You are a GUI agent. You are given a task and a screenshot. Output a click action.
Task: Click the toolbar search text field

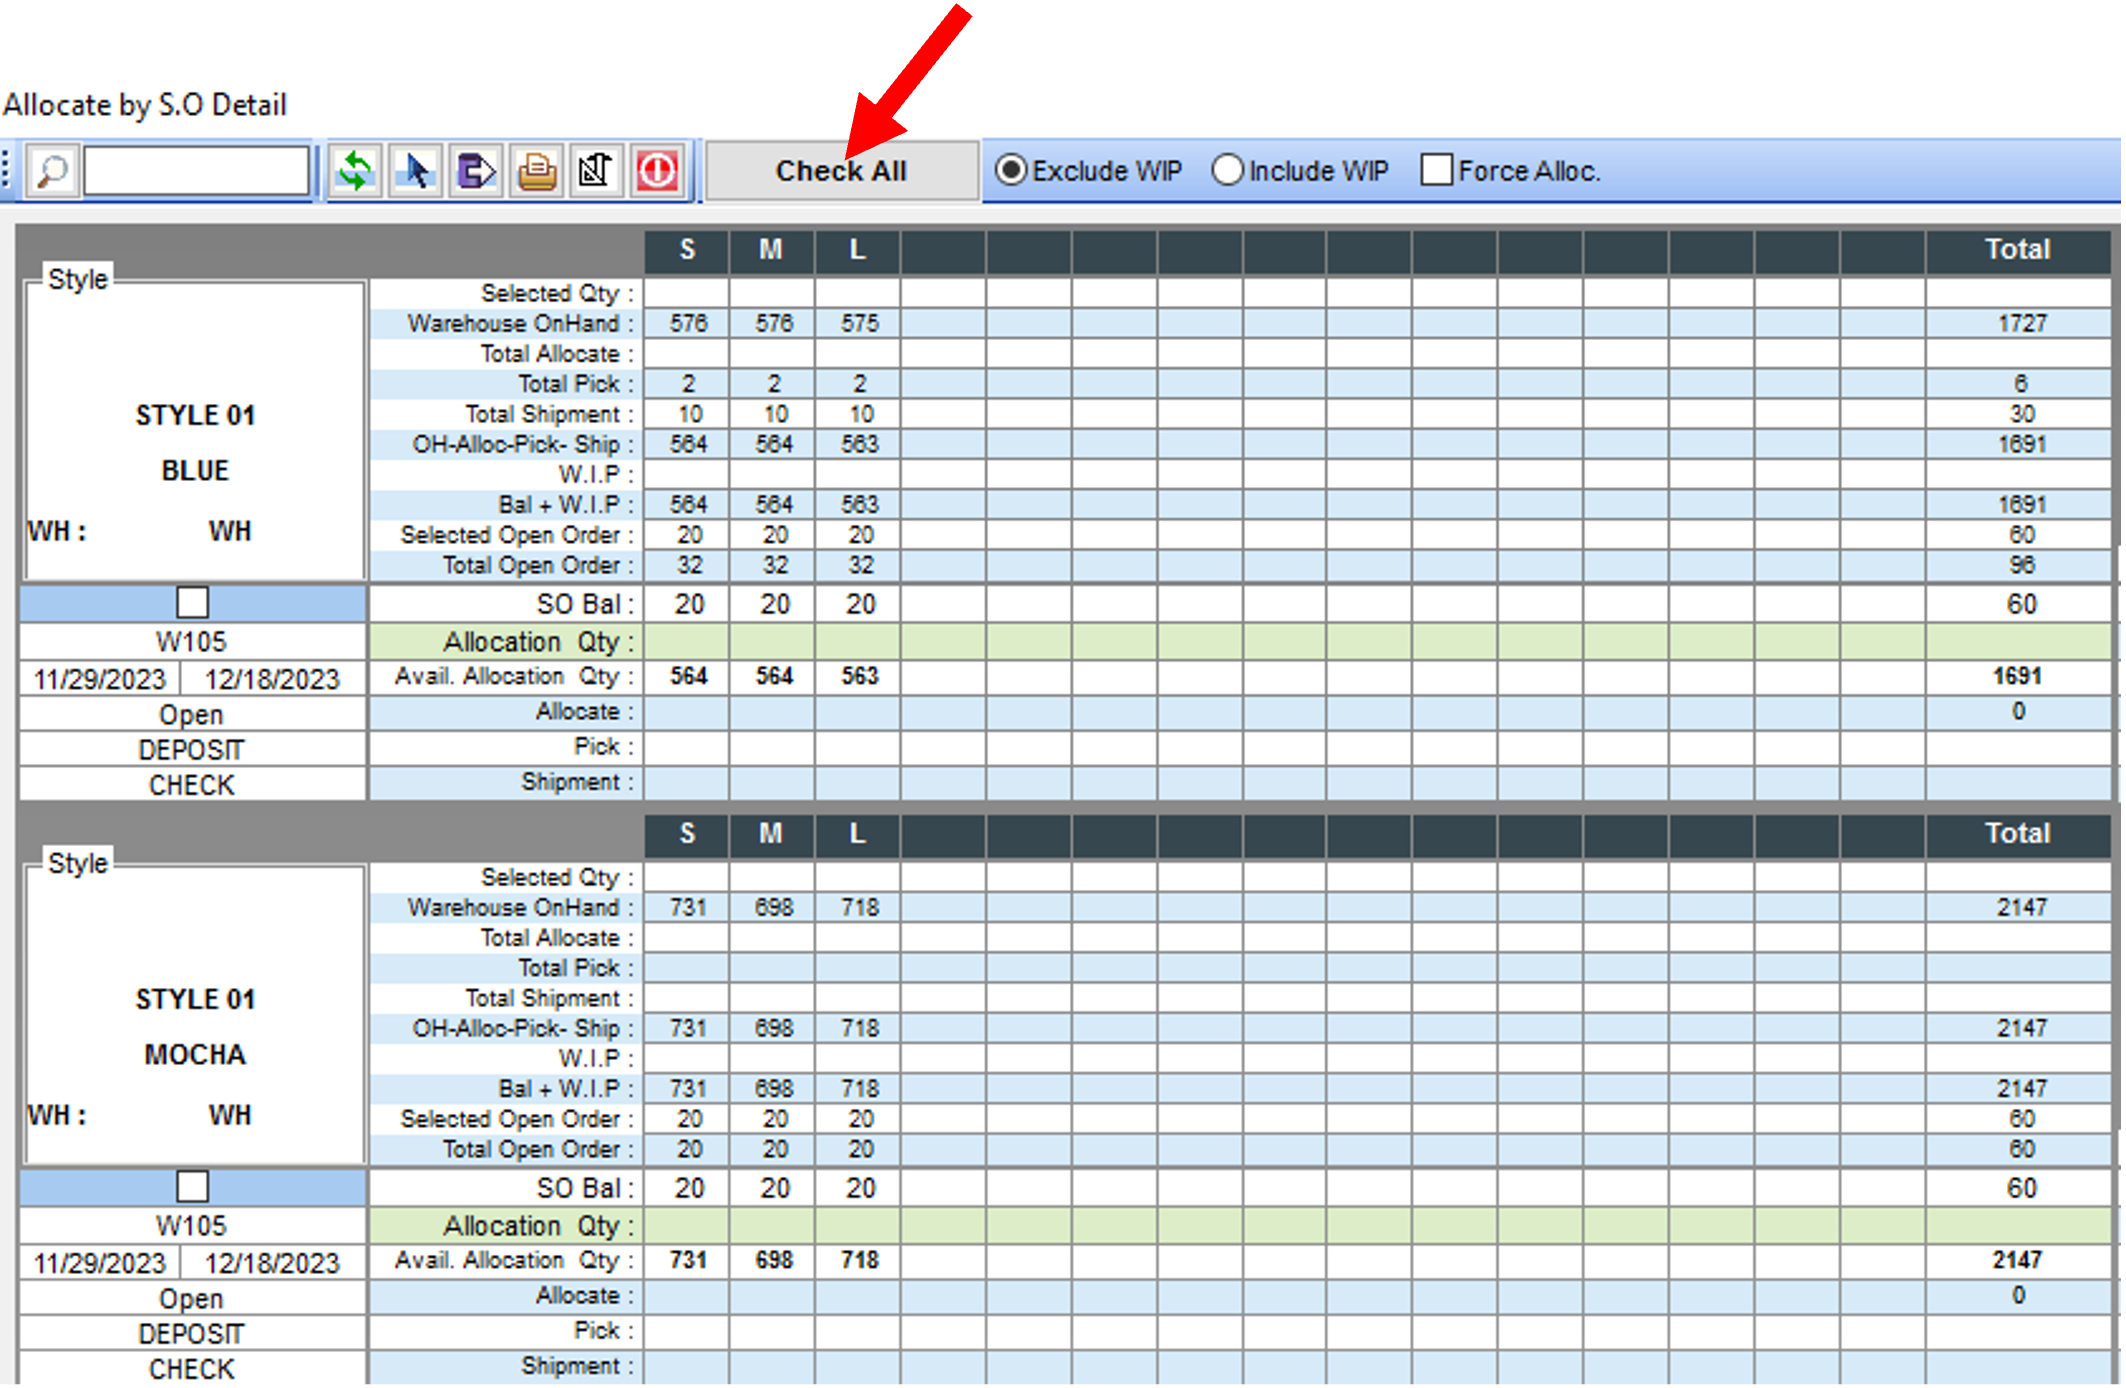point(196,171)
